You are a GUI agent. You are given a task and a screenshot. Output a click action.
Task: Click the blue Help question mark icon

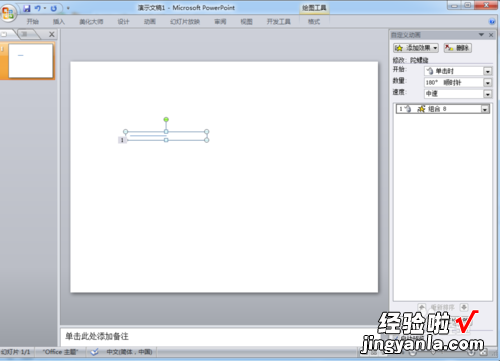[492, 22]
